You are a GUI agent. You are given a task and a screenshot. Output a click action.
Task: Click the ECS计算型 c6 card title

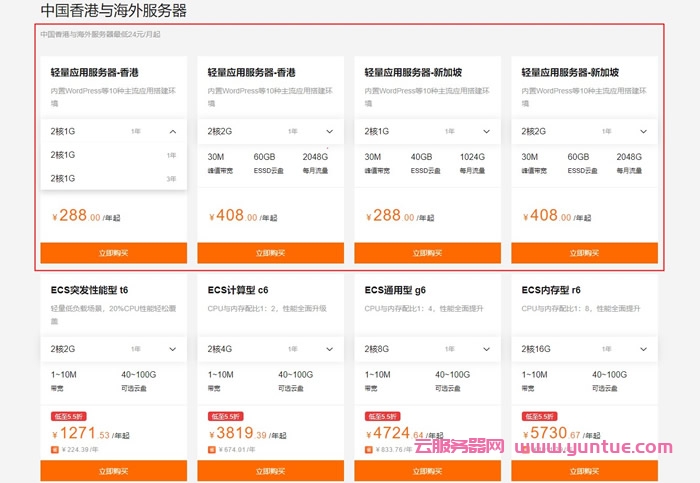[238, 290]
